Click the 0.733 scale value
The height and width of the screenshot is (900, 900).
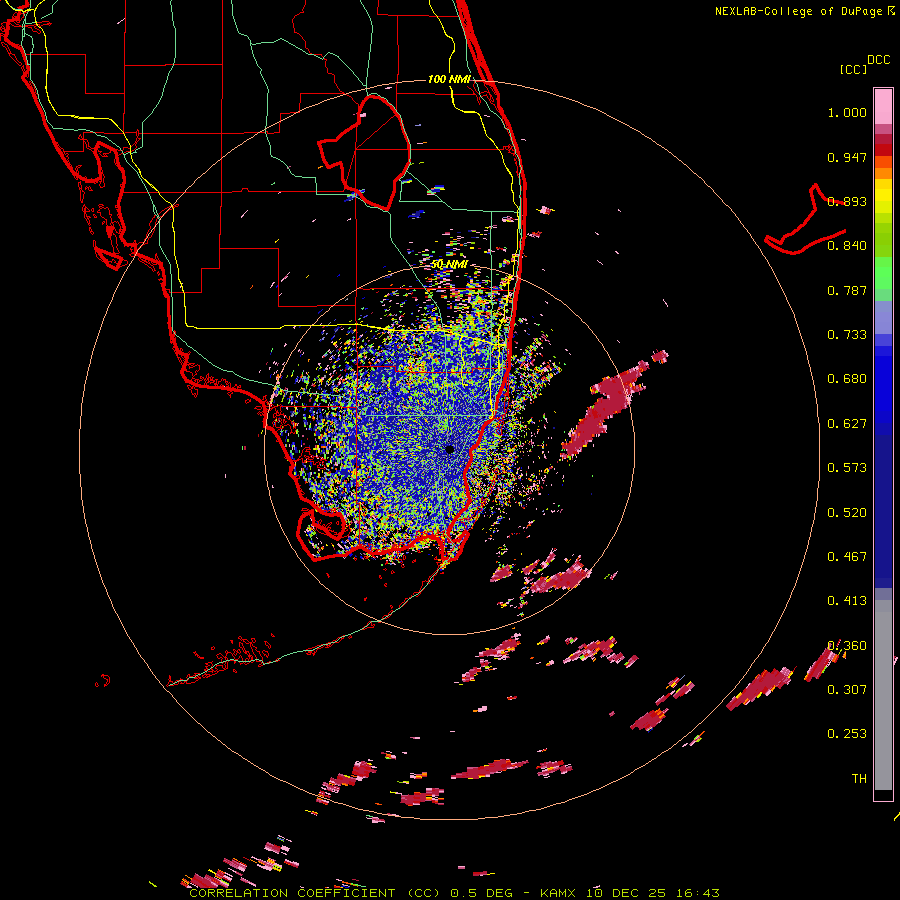[847, 335]
